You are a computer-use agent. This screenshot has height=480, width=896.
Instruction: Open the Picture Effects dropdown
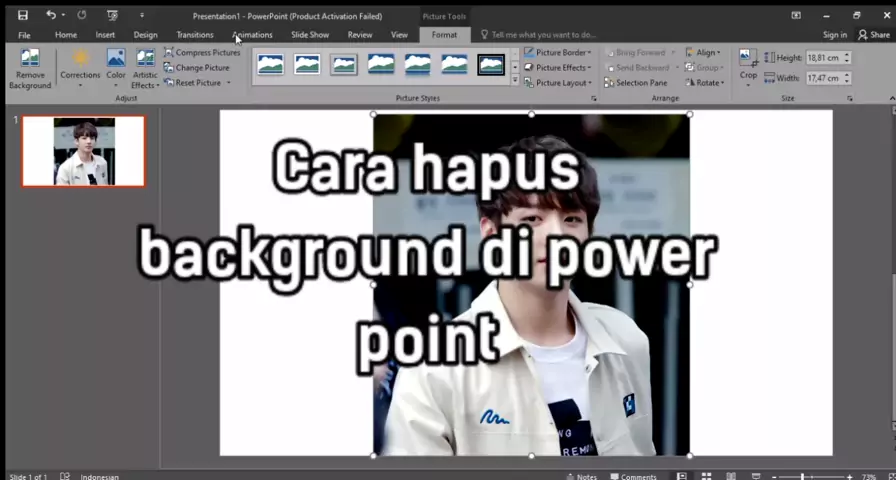pos(562,68)
